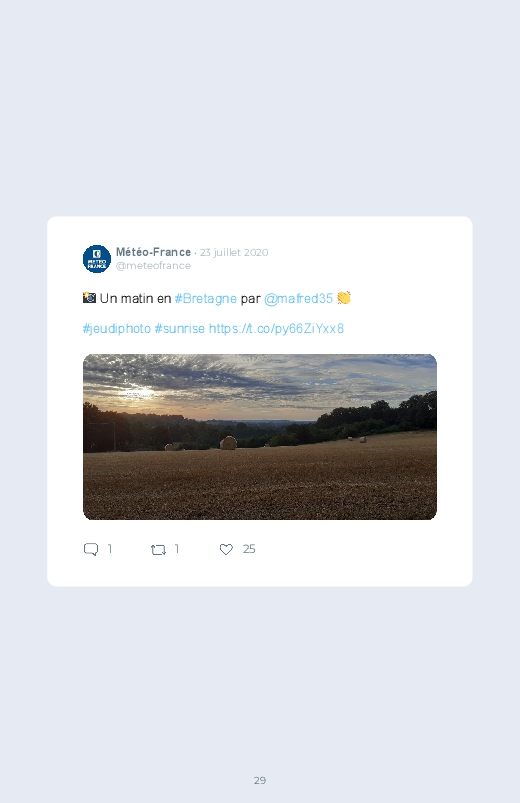Screen dimensions: 520x803
Task: Open the sunrise field photo
Action: click(260, 437)
